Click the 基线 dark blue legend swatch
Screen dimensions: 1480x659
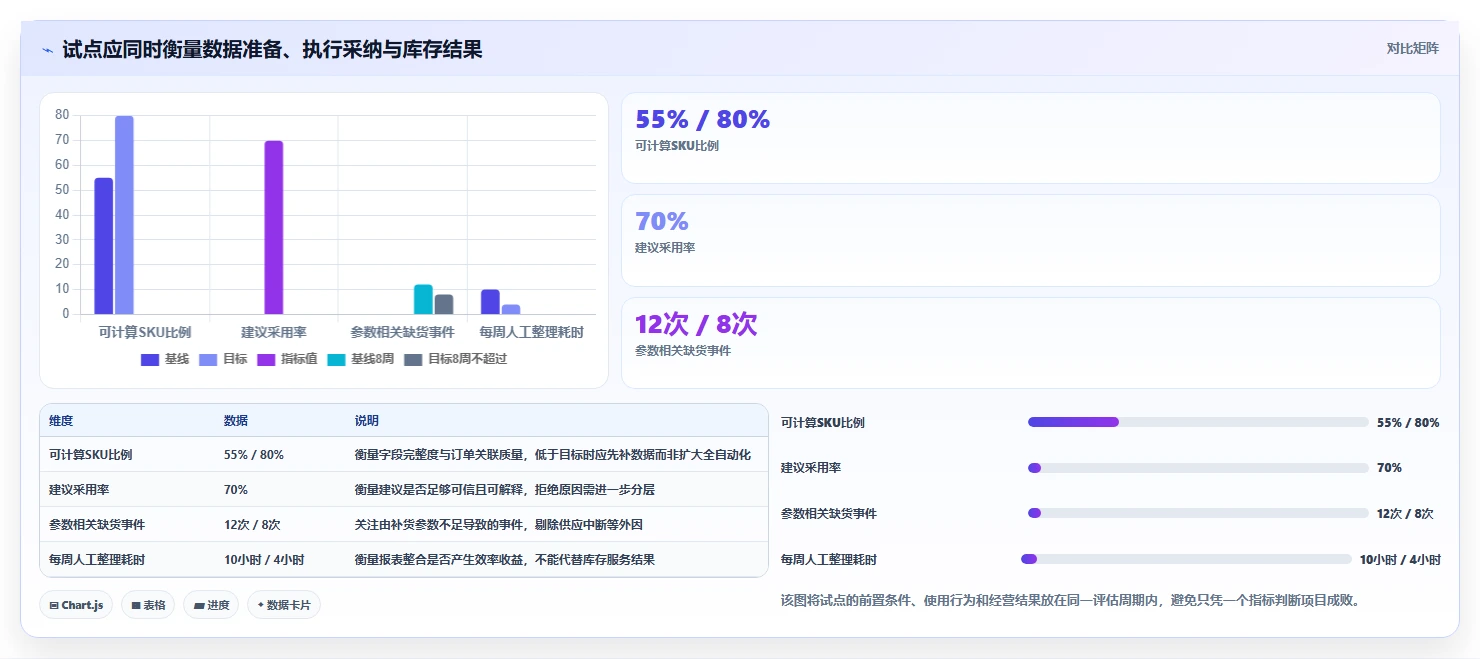point(150,359)
